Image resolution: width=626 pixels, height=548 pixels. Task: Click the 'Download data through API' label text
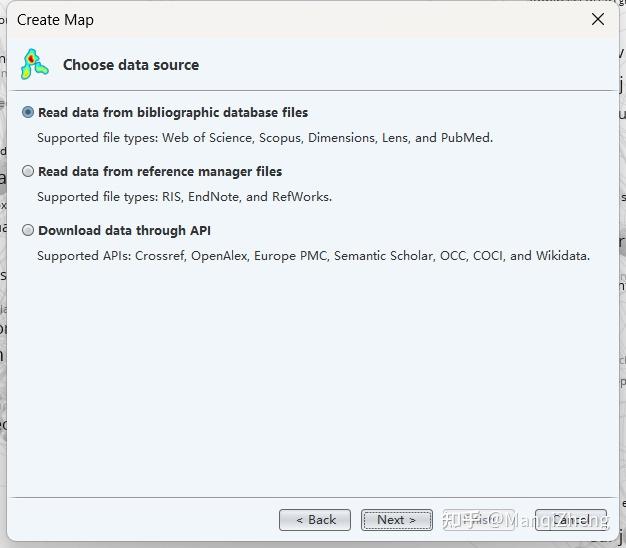tap(124, 231)
